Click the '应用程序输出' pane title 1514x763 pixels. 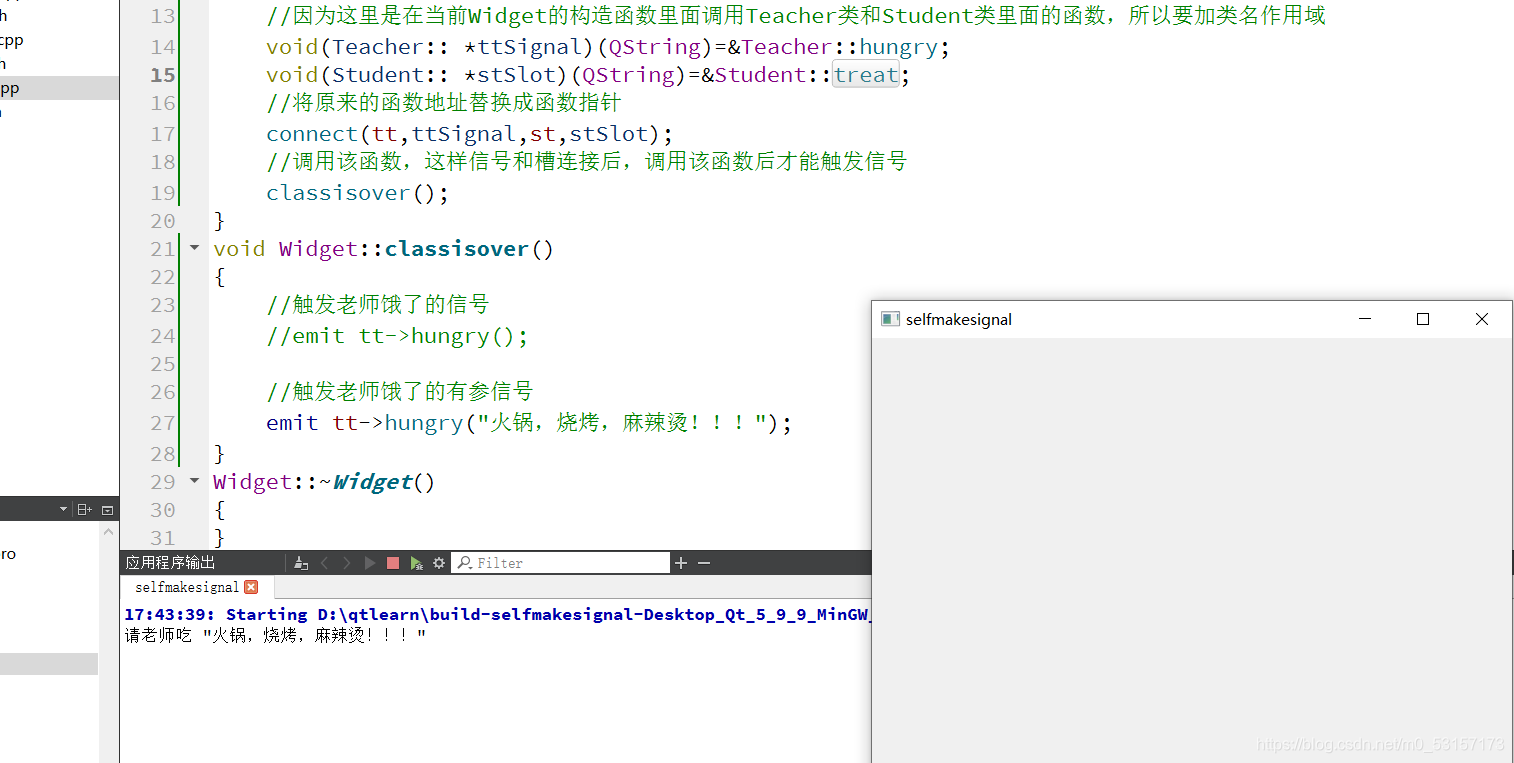tap(170, 563)
